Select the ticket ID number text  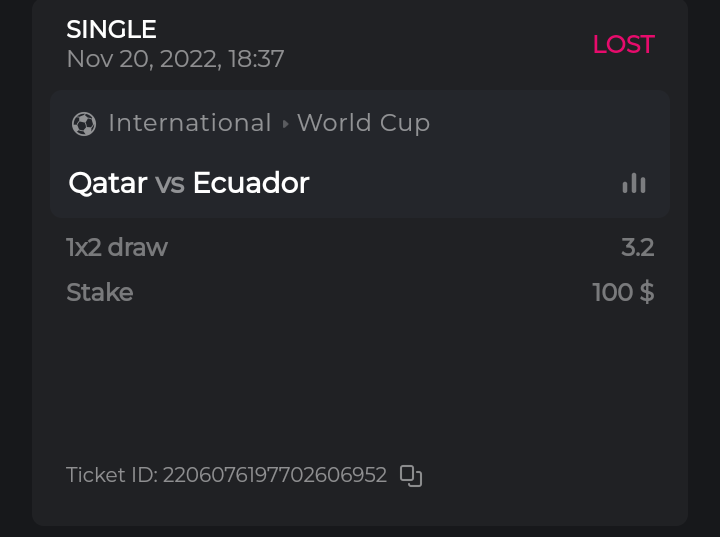[275, 475]
